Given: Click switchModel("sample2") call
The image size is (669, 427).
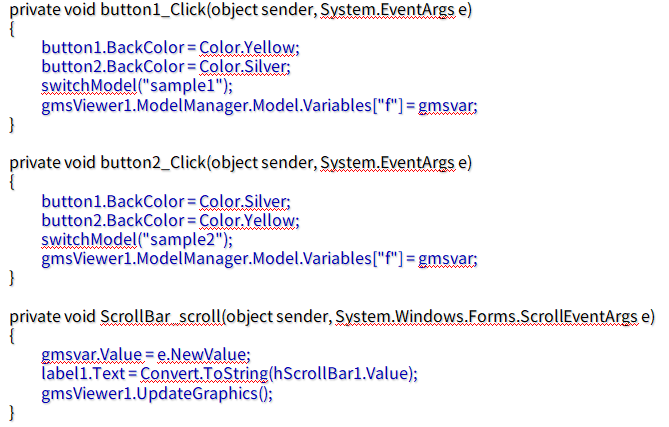Looking at the screenshot, I should [x=137, y=239].
